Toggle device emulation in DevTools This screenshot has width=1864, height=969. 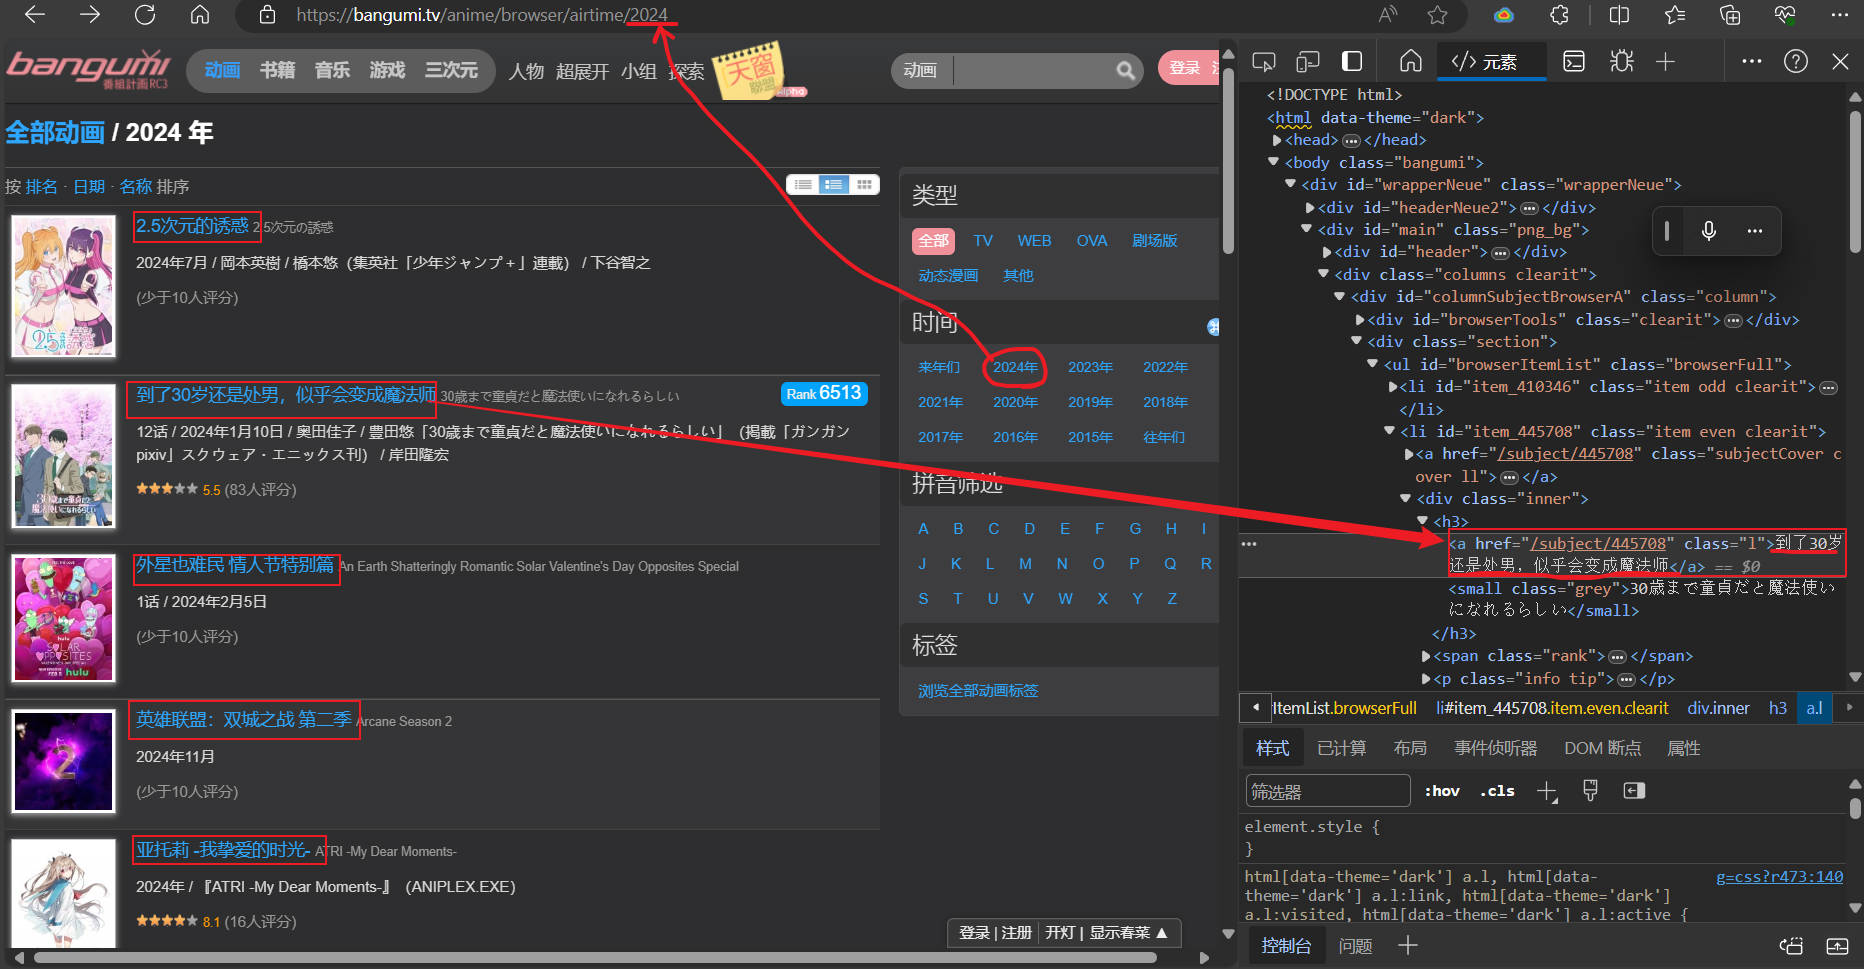[x=1307, y=62]
